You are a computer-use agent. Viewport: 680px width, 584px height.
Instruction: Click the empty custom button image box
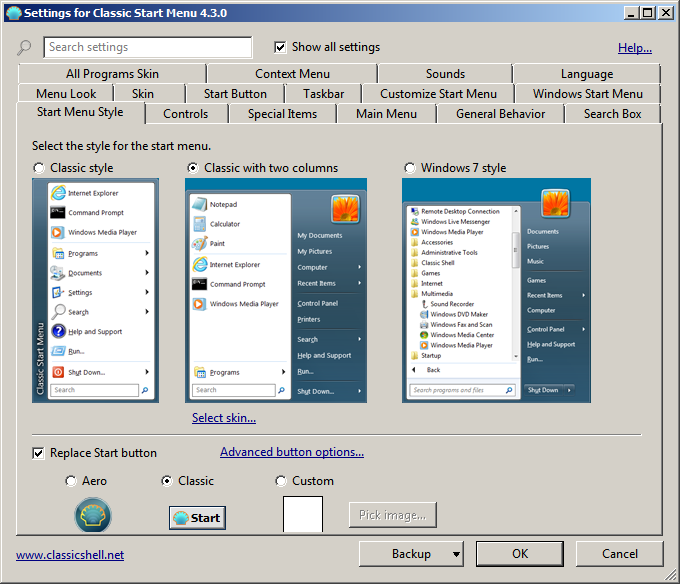pos(303,514)
